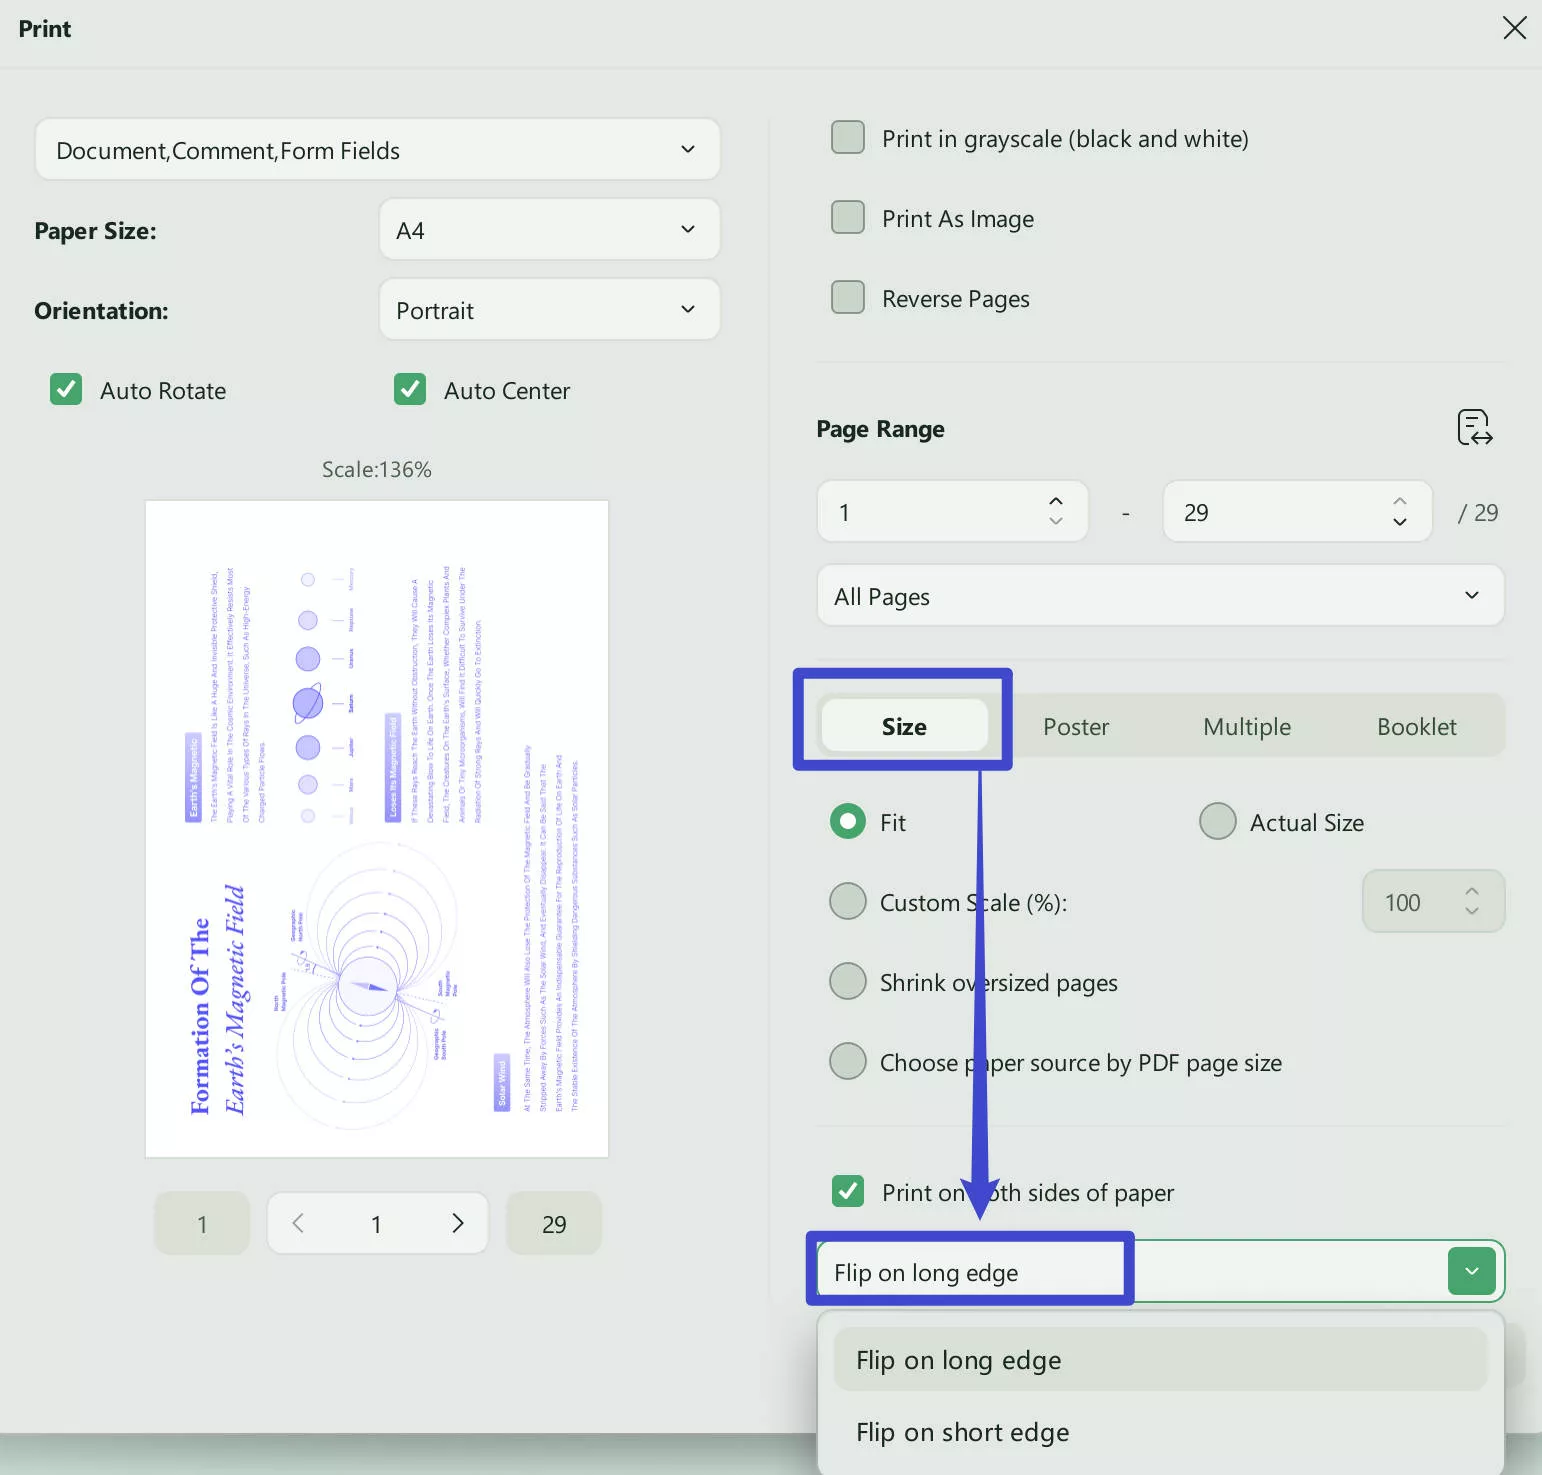1542x1475 pixels.
Task: Go to next preview page arrow
Action: (x=458, y=1223)
